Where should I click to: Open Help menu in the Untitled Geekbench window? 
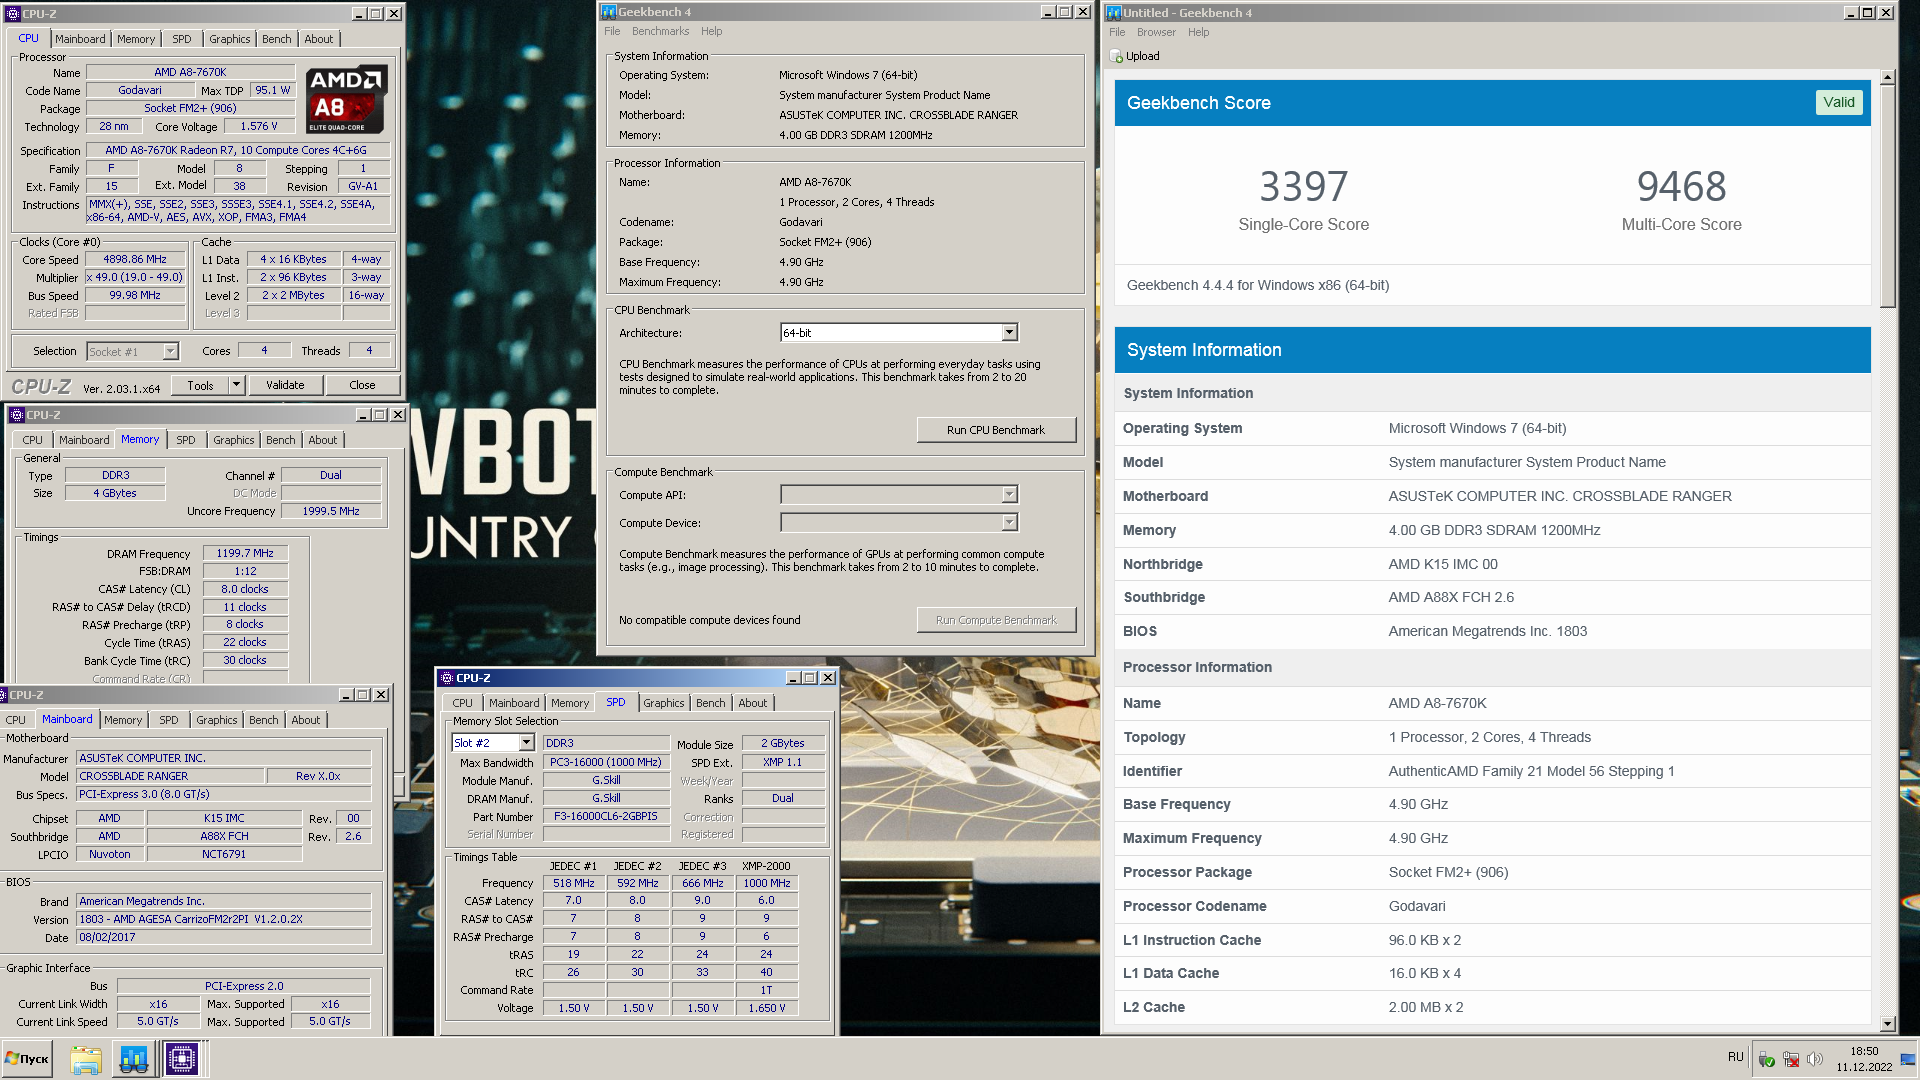coord(1198,33)
